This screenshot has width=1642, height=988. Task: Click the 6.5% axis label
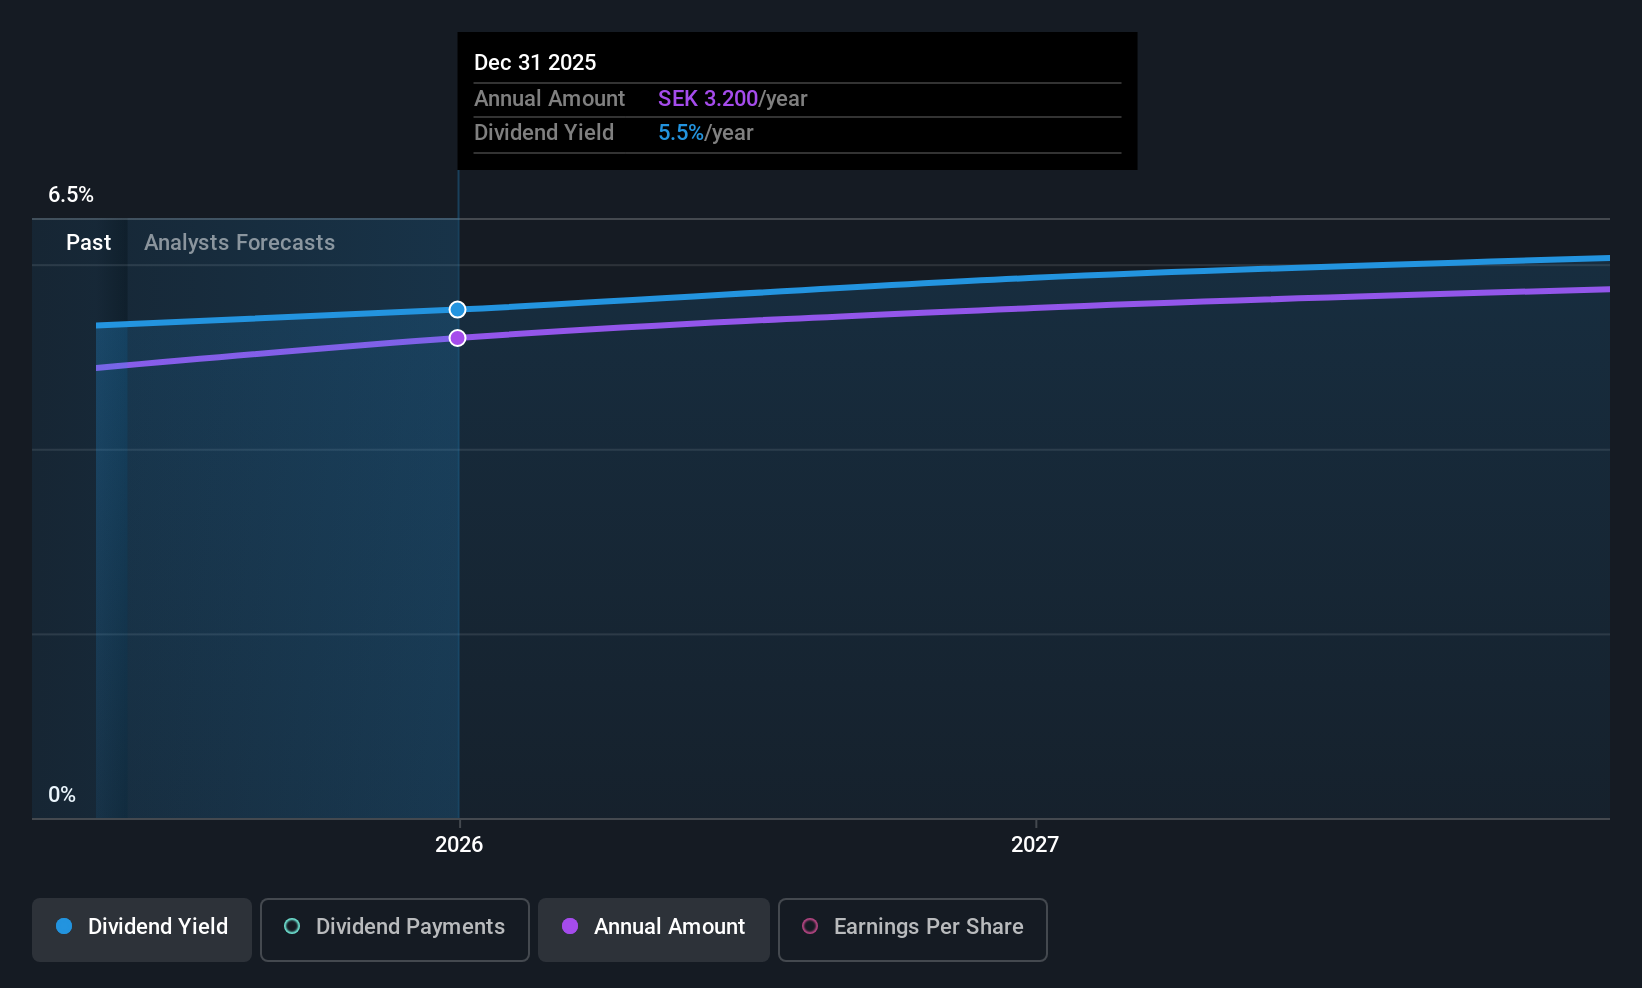coord(71,195)
